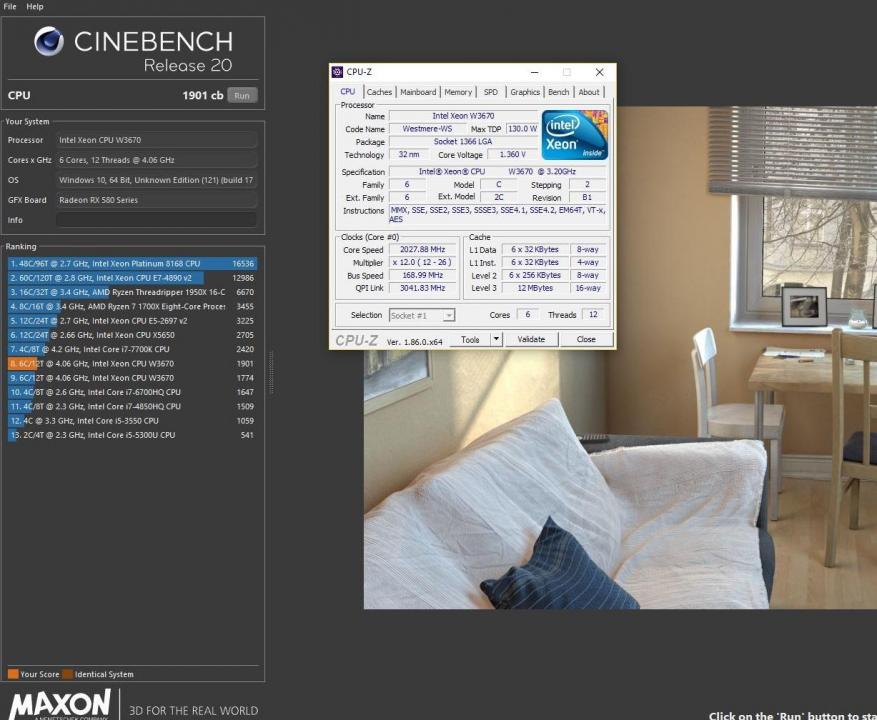The image size is (877, 720).
Task: Select ranking row AMD Ryzen 7 1700X
Action: point(132,307)
